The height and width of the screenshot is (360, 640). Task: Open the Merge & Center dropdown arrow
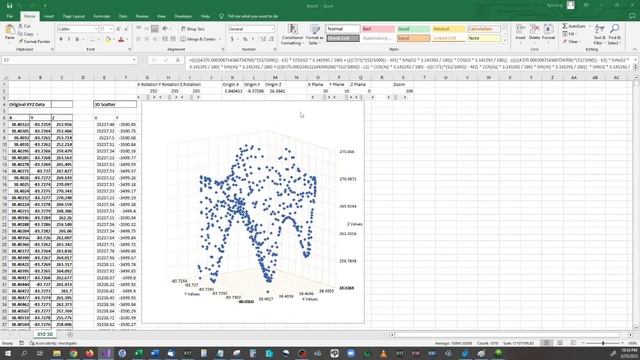(x=220, y=39)
